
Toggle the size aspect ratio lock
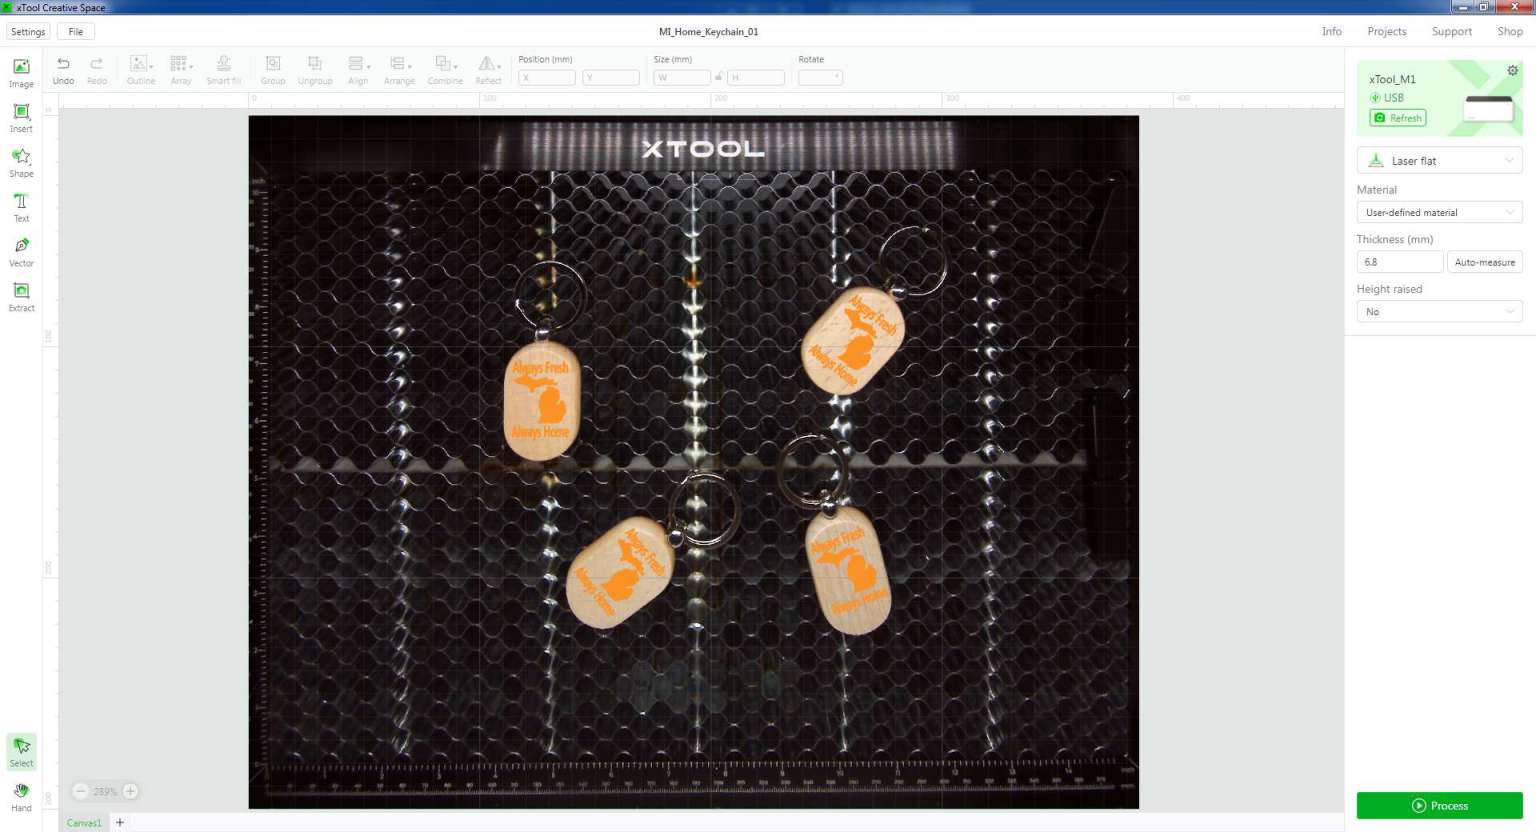coord(718,77)
